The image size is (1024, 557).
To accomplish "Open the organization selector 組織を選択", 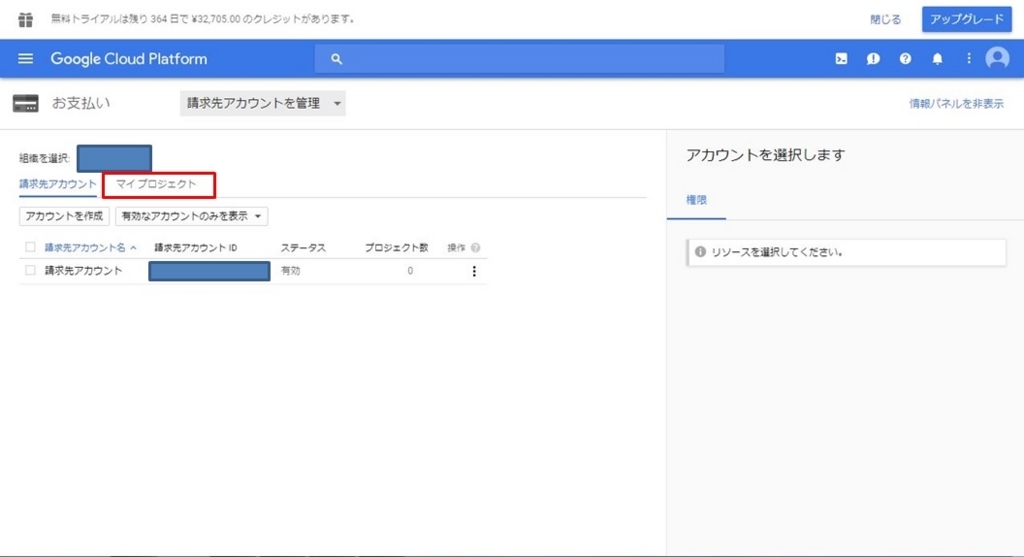I will pos(114,159).
